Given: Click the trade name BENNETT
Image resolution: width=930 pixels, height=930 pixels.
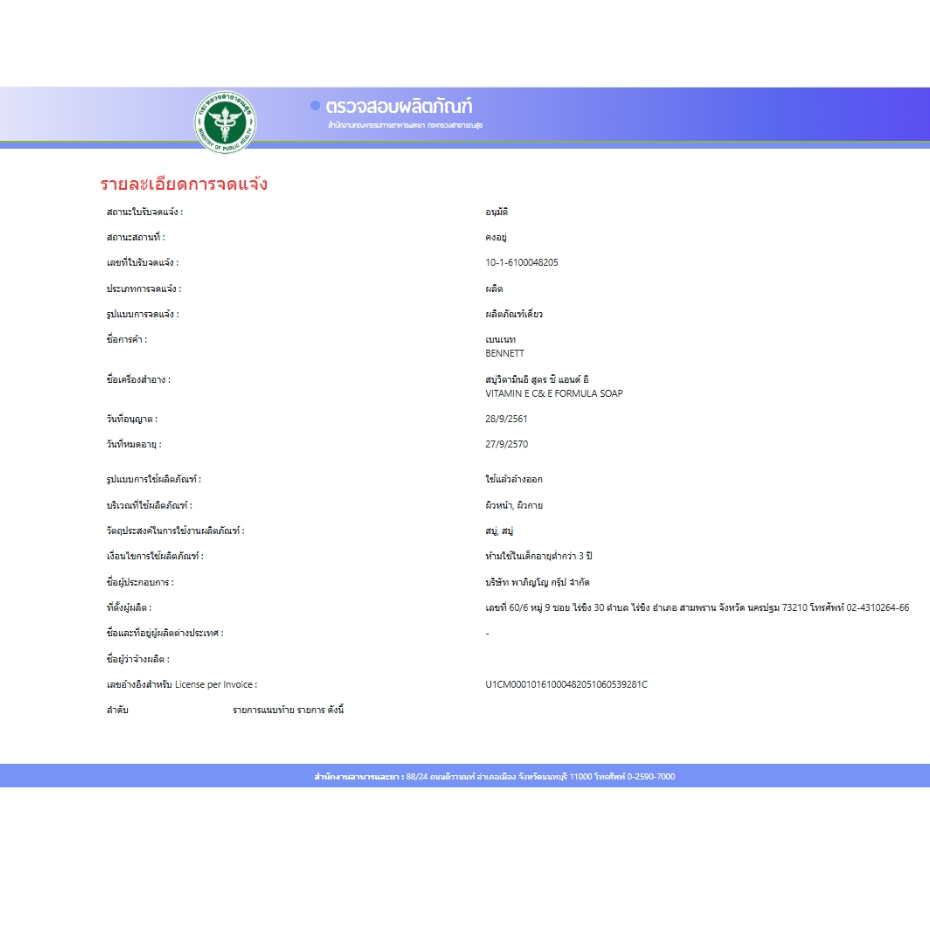Looking at the screenshot, I should point(504,353).
